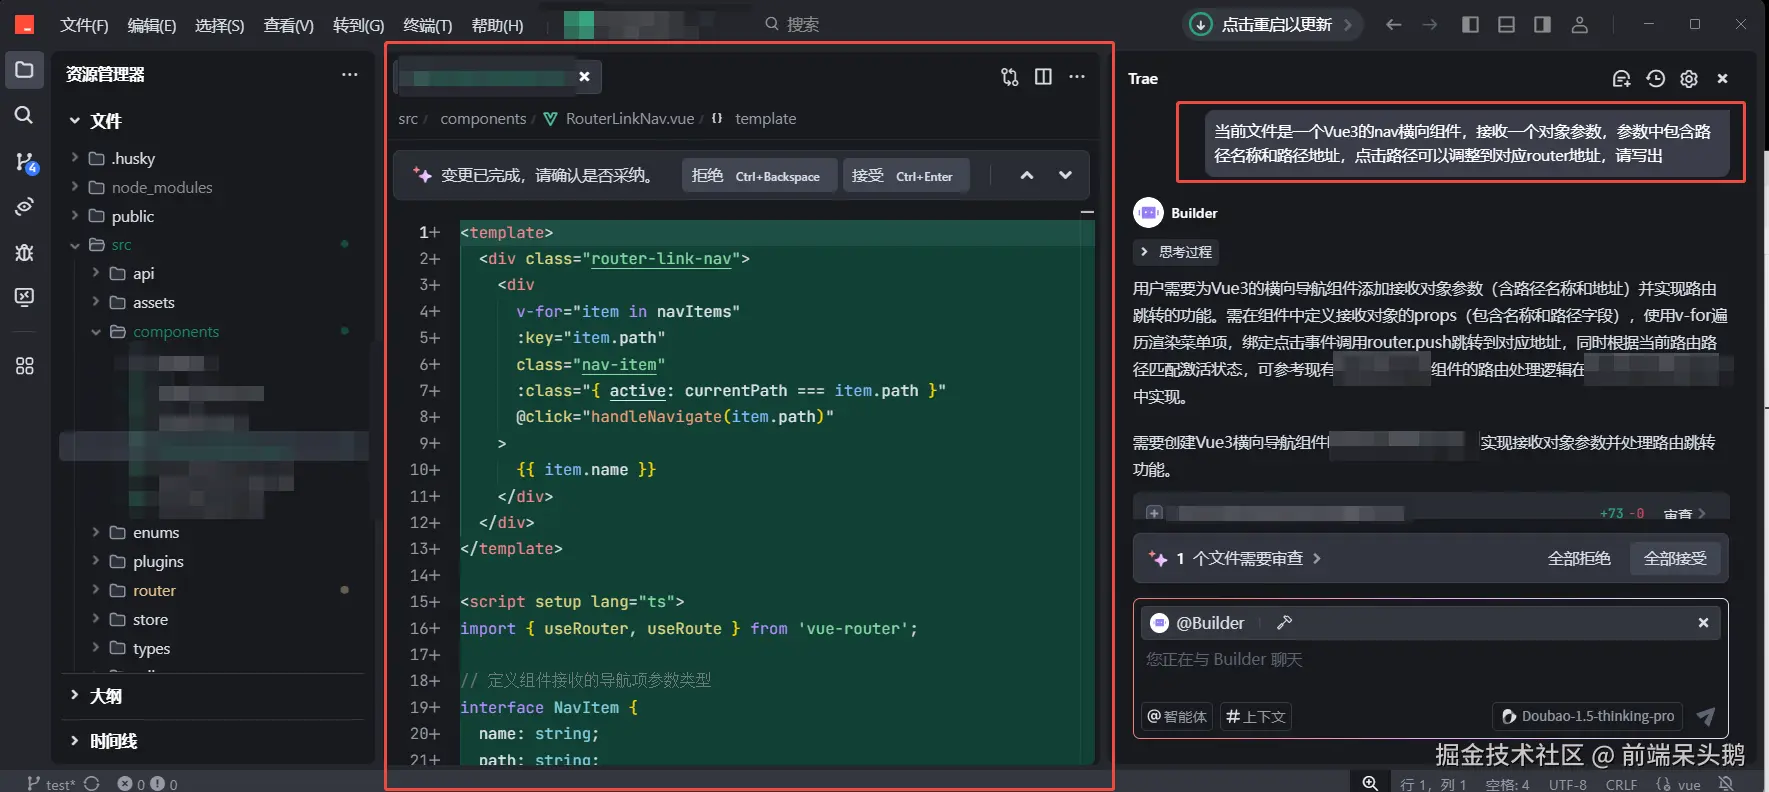Click the Trae logo in title bar
The image size is (1769, 792).
[x=24, y=24]
